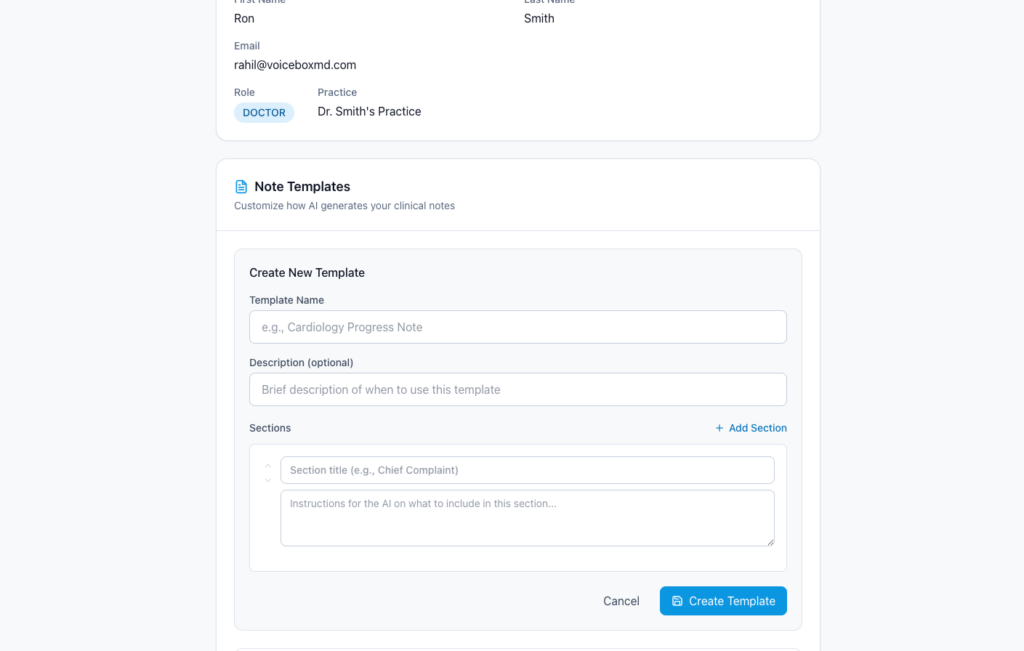This screenshot has height=651, width=1024.
Task: Click the save icon in Create Template
Action: coord(677,601)
